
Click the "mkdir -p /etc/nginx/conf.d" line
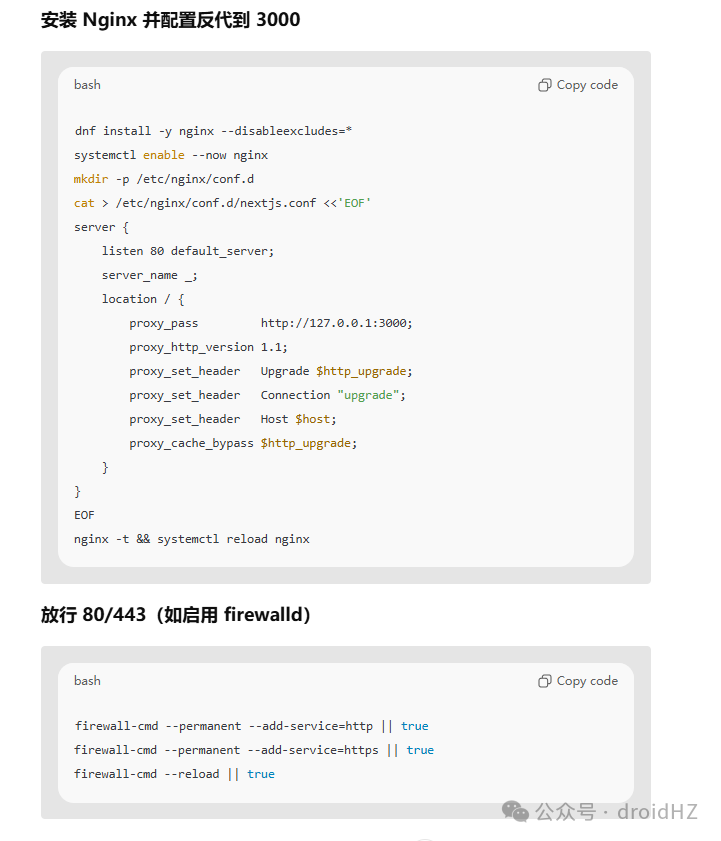[x=164, y=179]
